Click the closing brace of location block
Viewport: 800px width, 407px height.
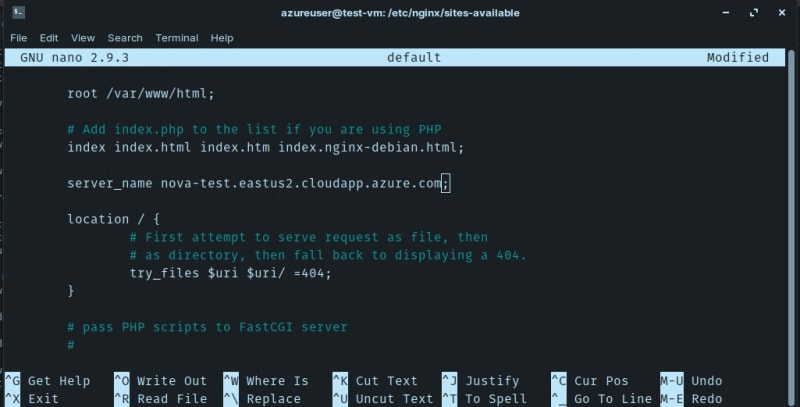pyautogui.click(x=71, y=291)
